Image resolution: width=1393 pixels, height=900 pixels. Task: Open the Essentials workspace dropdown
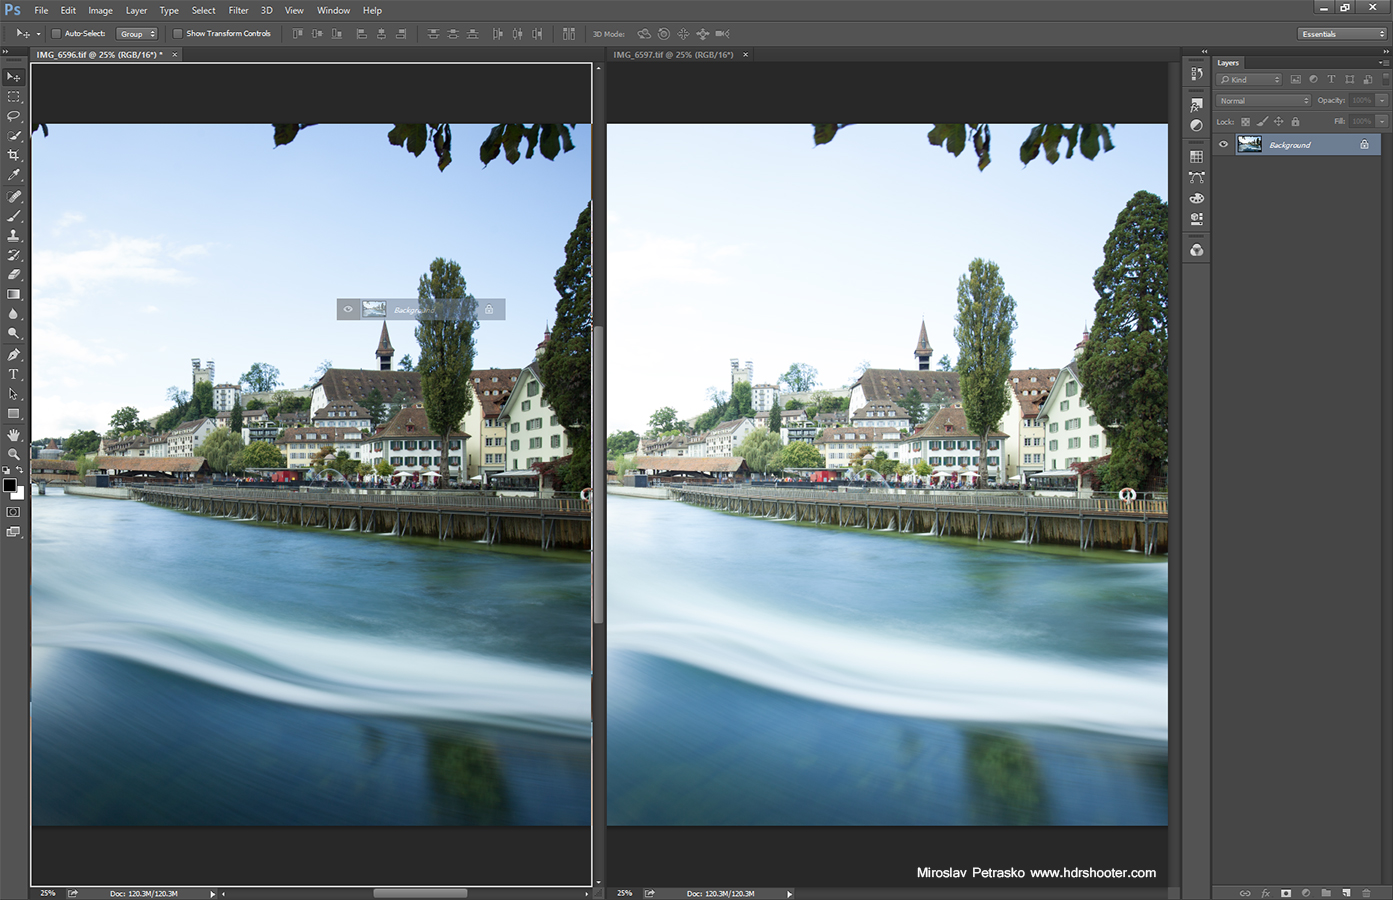point(1340,33)
